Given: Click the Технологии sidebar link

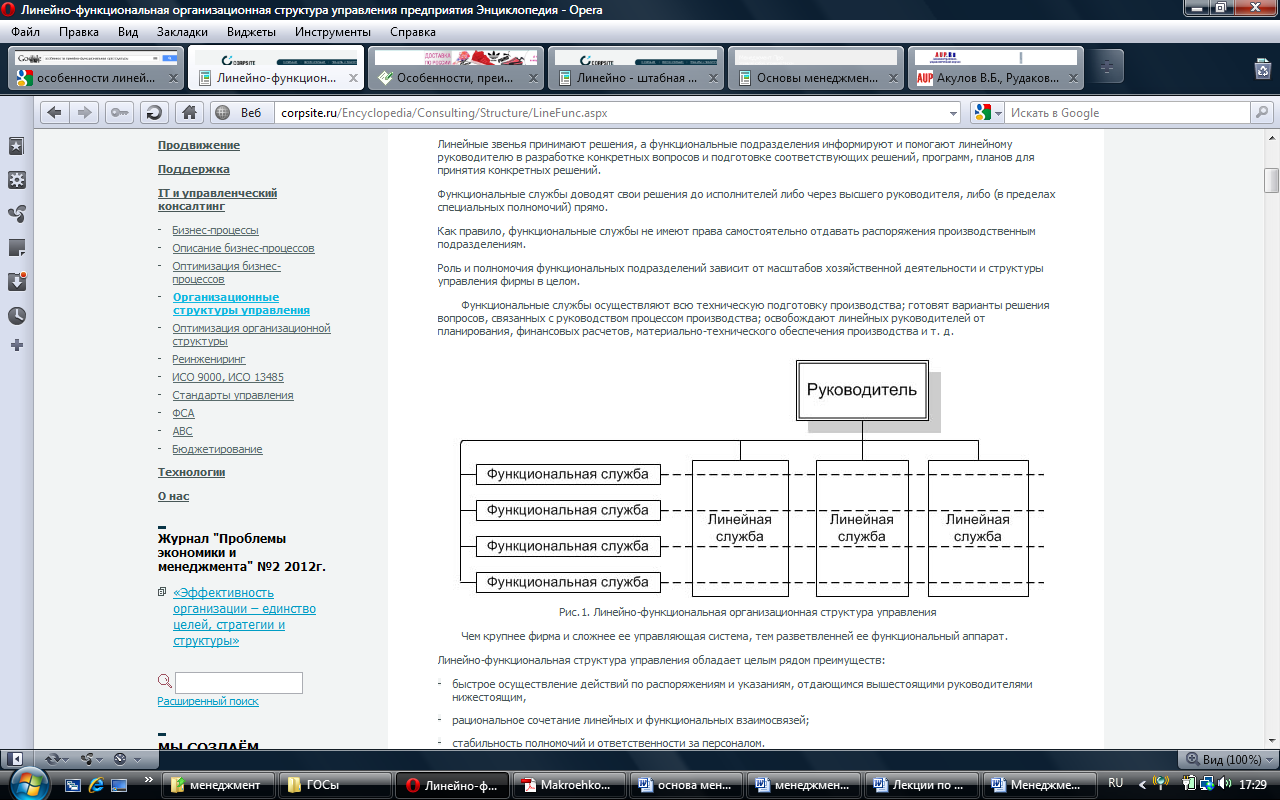Looking at the screenshot, I should pyautogui.click(x=192, y=472).
